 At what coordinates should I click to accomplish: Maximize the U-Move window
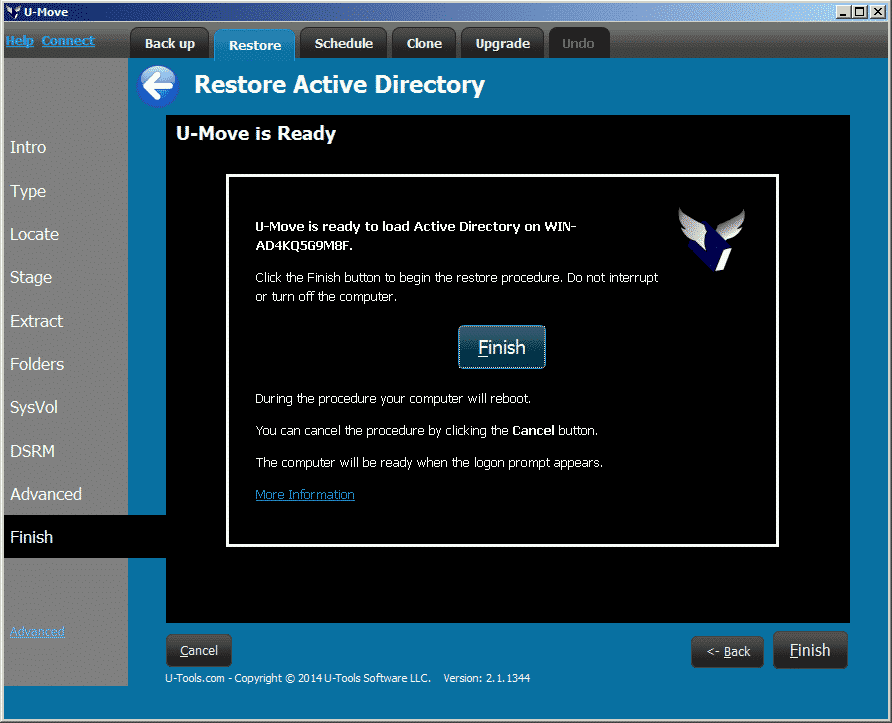click(x=860, y=12)
